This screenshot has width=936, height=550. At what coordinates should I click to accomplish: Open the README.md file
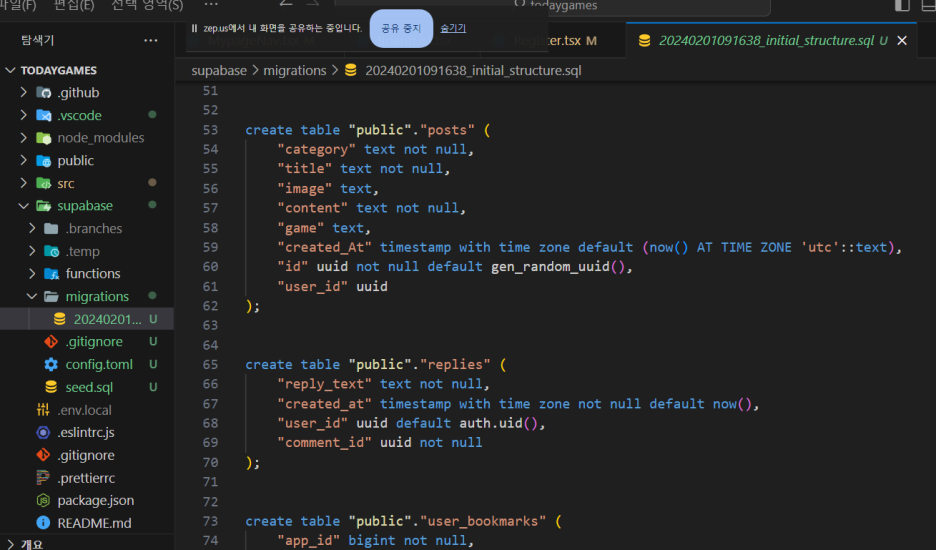click(94, 523)
